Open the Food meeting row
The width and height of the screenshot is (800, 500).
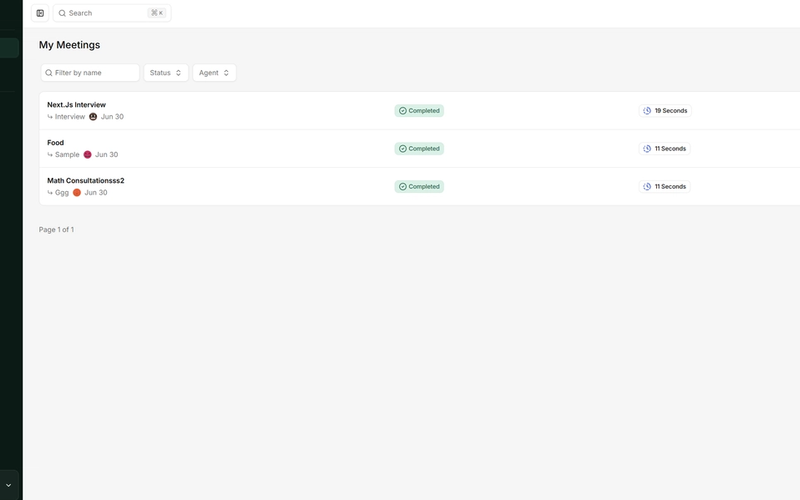tap(419, 148)
